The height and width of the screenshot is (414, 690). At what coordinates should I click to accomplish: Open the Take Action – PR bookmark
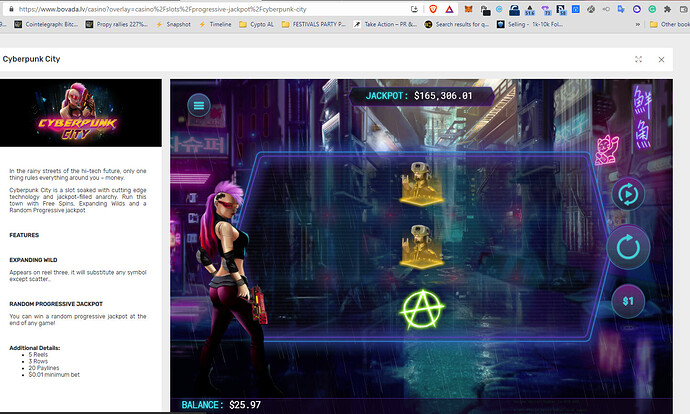(x=385, y=24)
